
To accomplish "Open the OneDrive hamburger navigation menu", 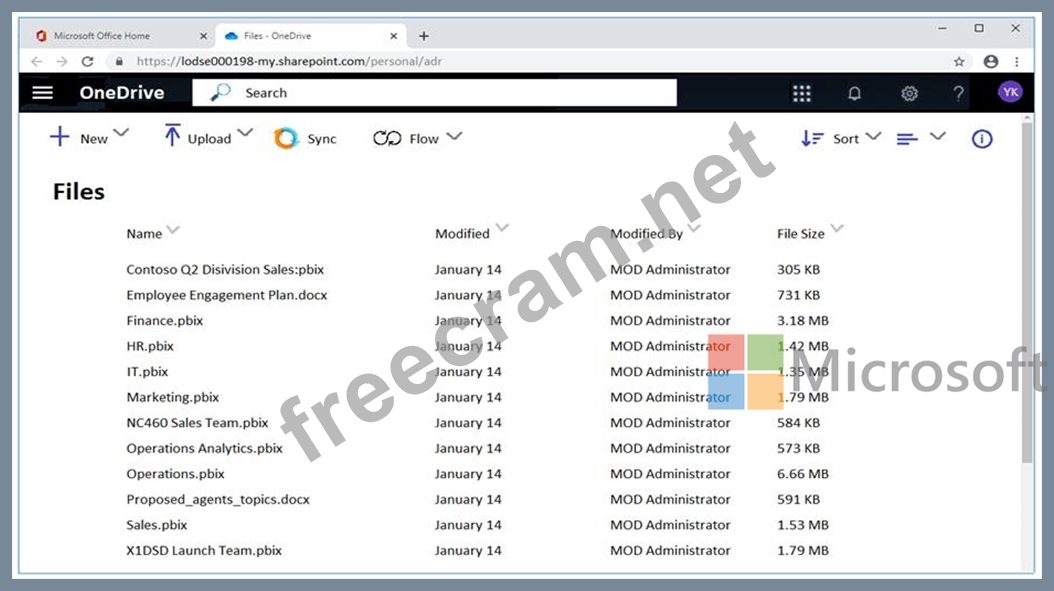I will click(x=42, y=93).
